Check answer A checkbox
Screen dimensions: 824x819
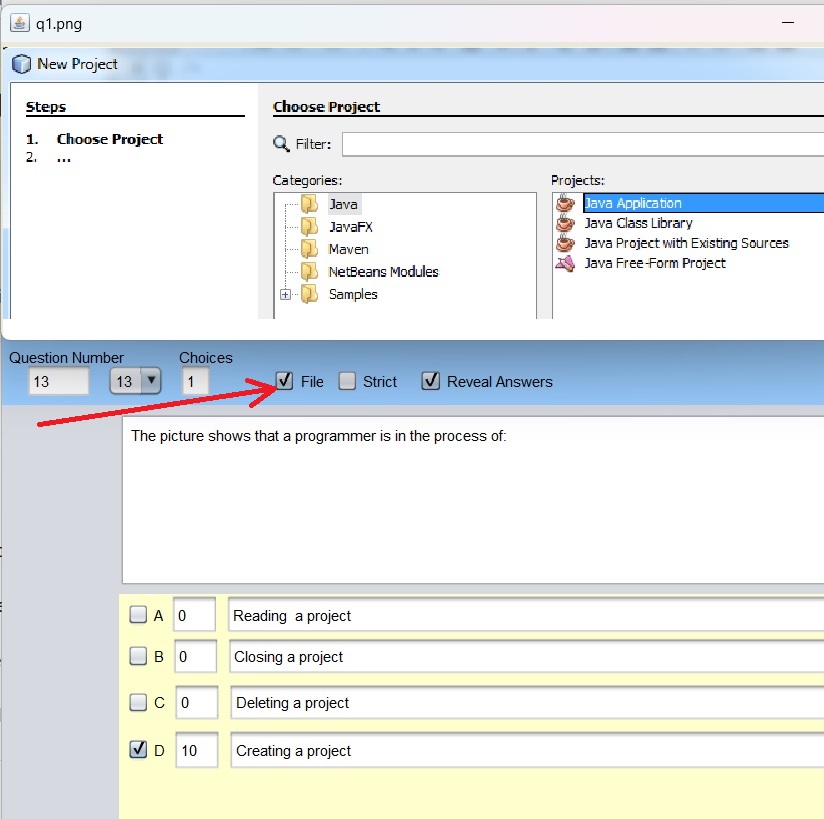click(138, 615)
